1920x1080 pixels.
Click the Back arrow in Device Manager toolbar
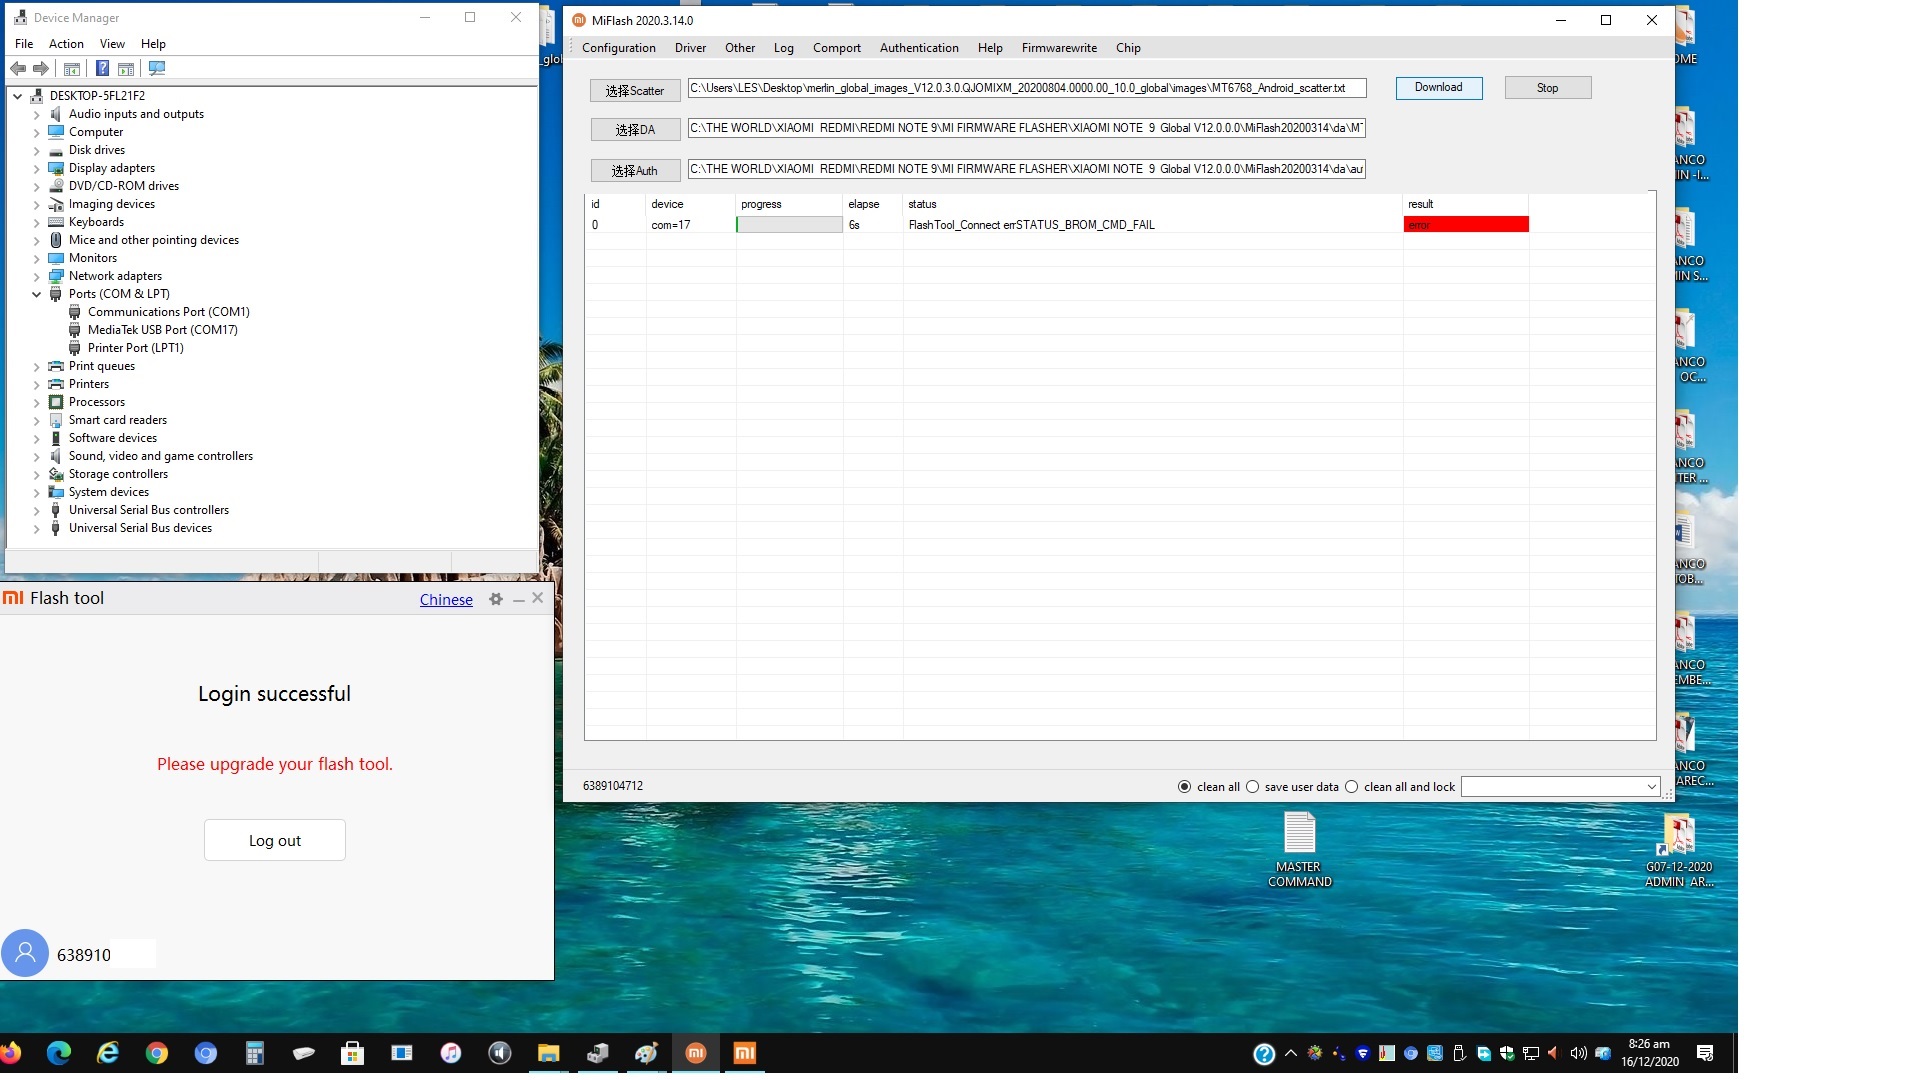18,69
